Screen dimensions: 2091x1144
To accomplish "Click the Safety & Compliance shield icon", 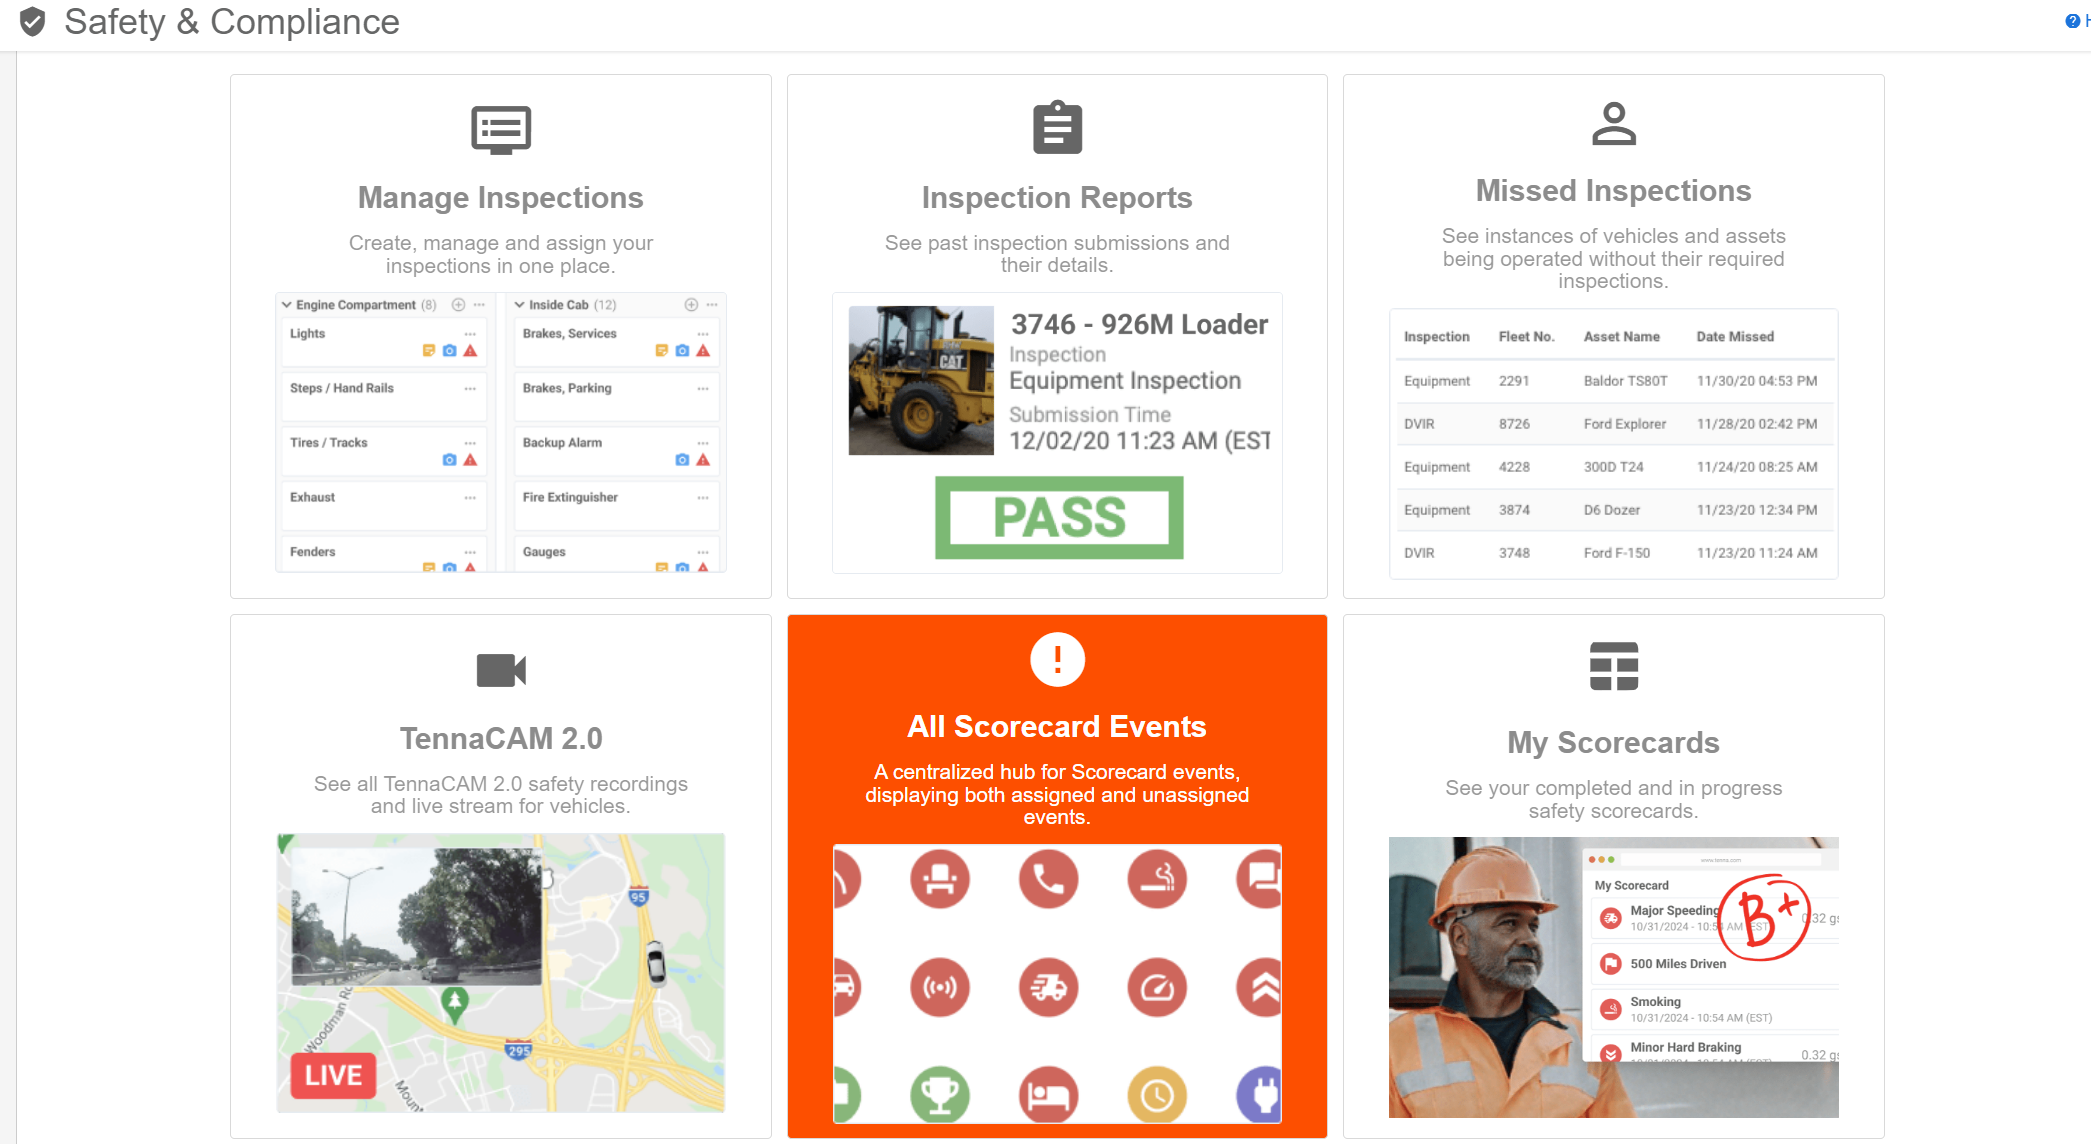I will click(x=33, y=22).
